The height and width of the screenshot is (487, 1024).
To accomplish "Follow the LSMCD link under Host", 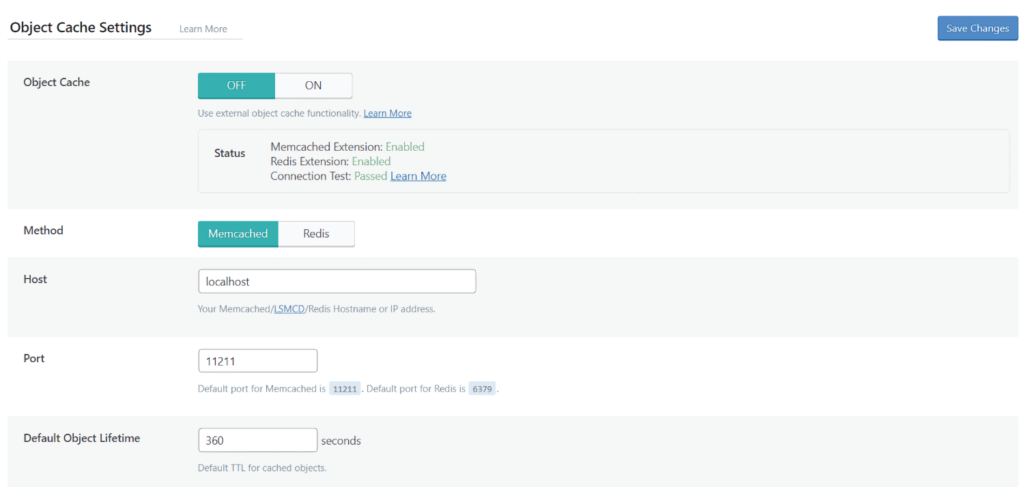I will (x=289, y=309).
